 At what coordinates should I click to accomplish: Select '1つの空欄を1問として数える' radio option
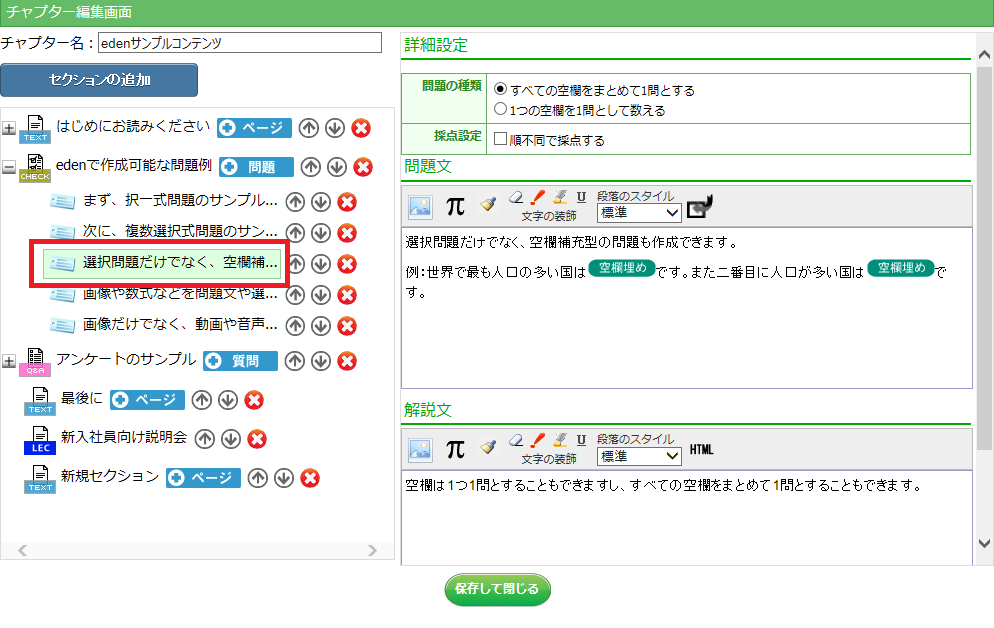click(x=501, y=110)
